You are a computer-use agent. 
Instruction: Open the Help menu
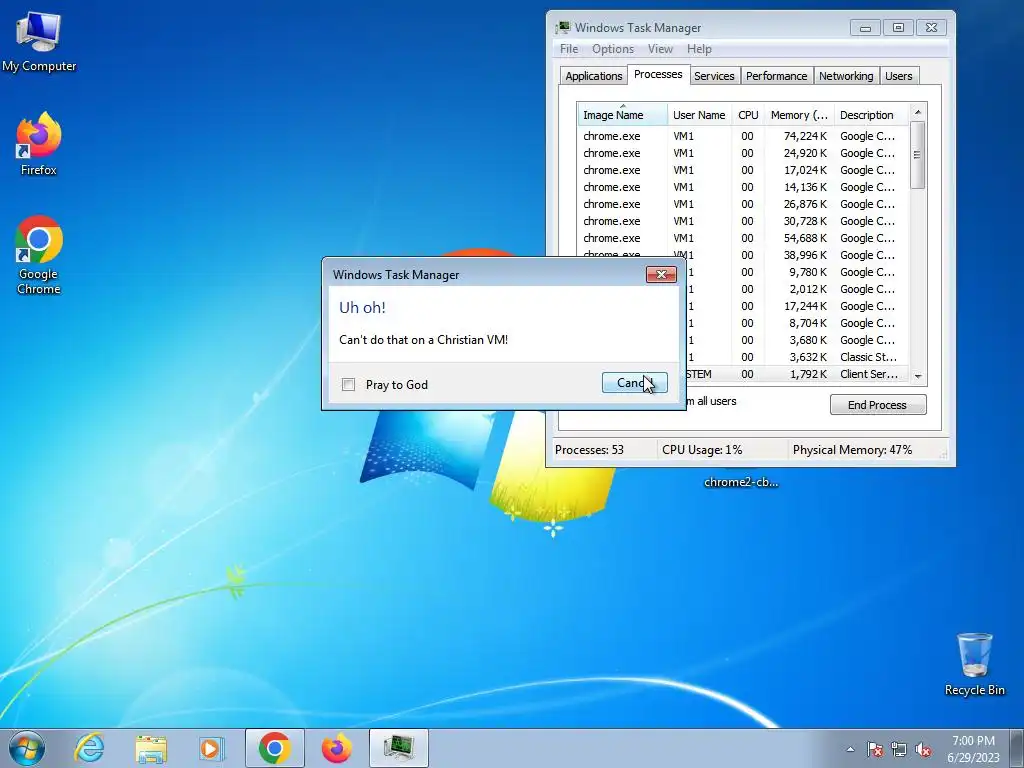point(699,49)
